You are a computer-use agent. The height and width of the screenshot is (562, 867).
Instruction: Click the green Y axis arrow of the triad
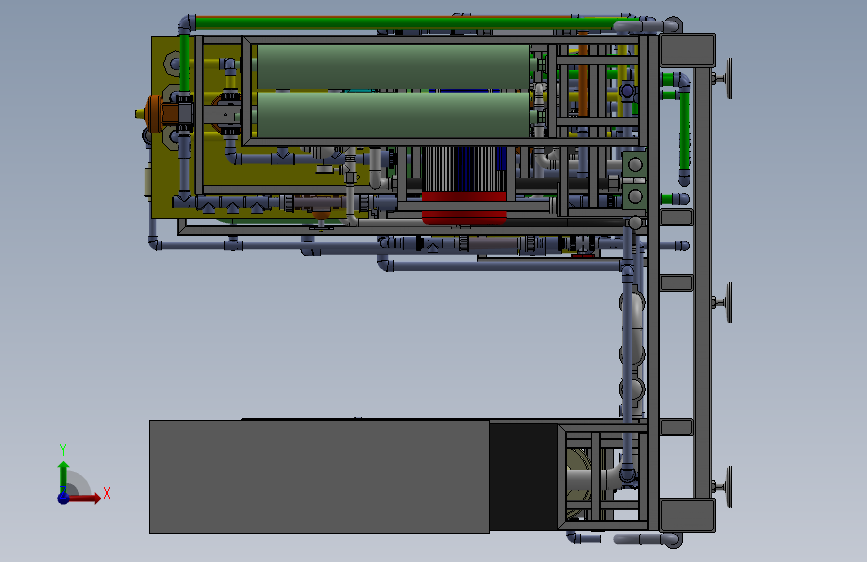(63, 476)
